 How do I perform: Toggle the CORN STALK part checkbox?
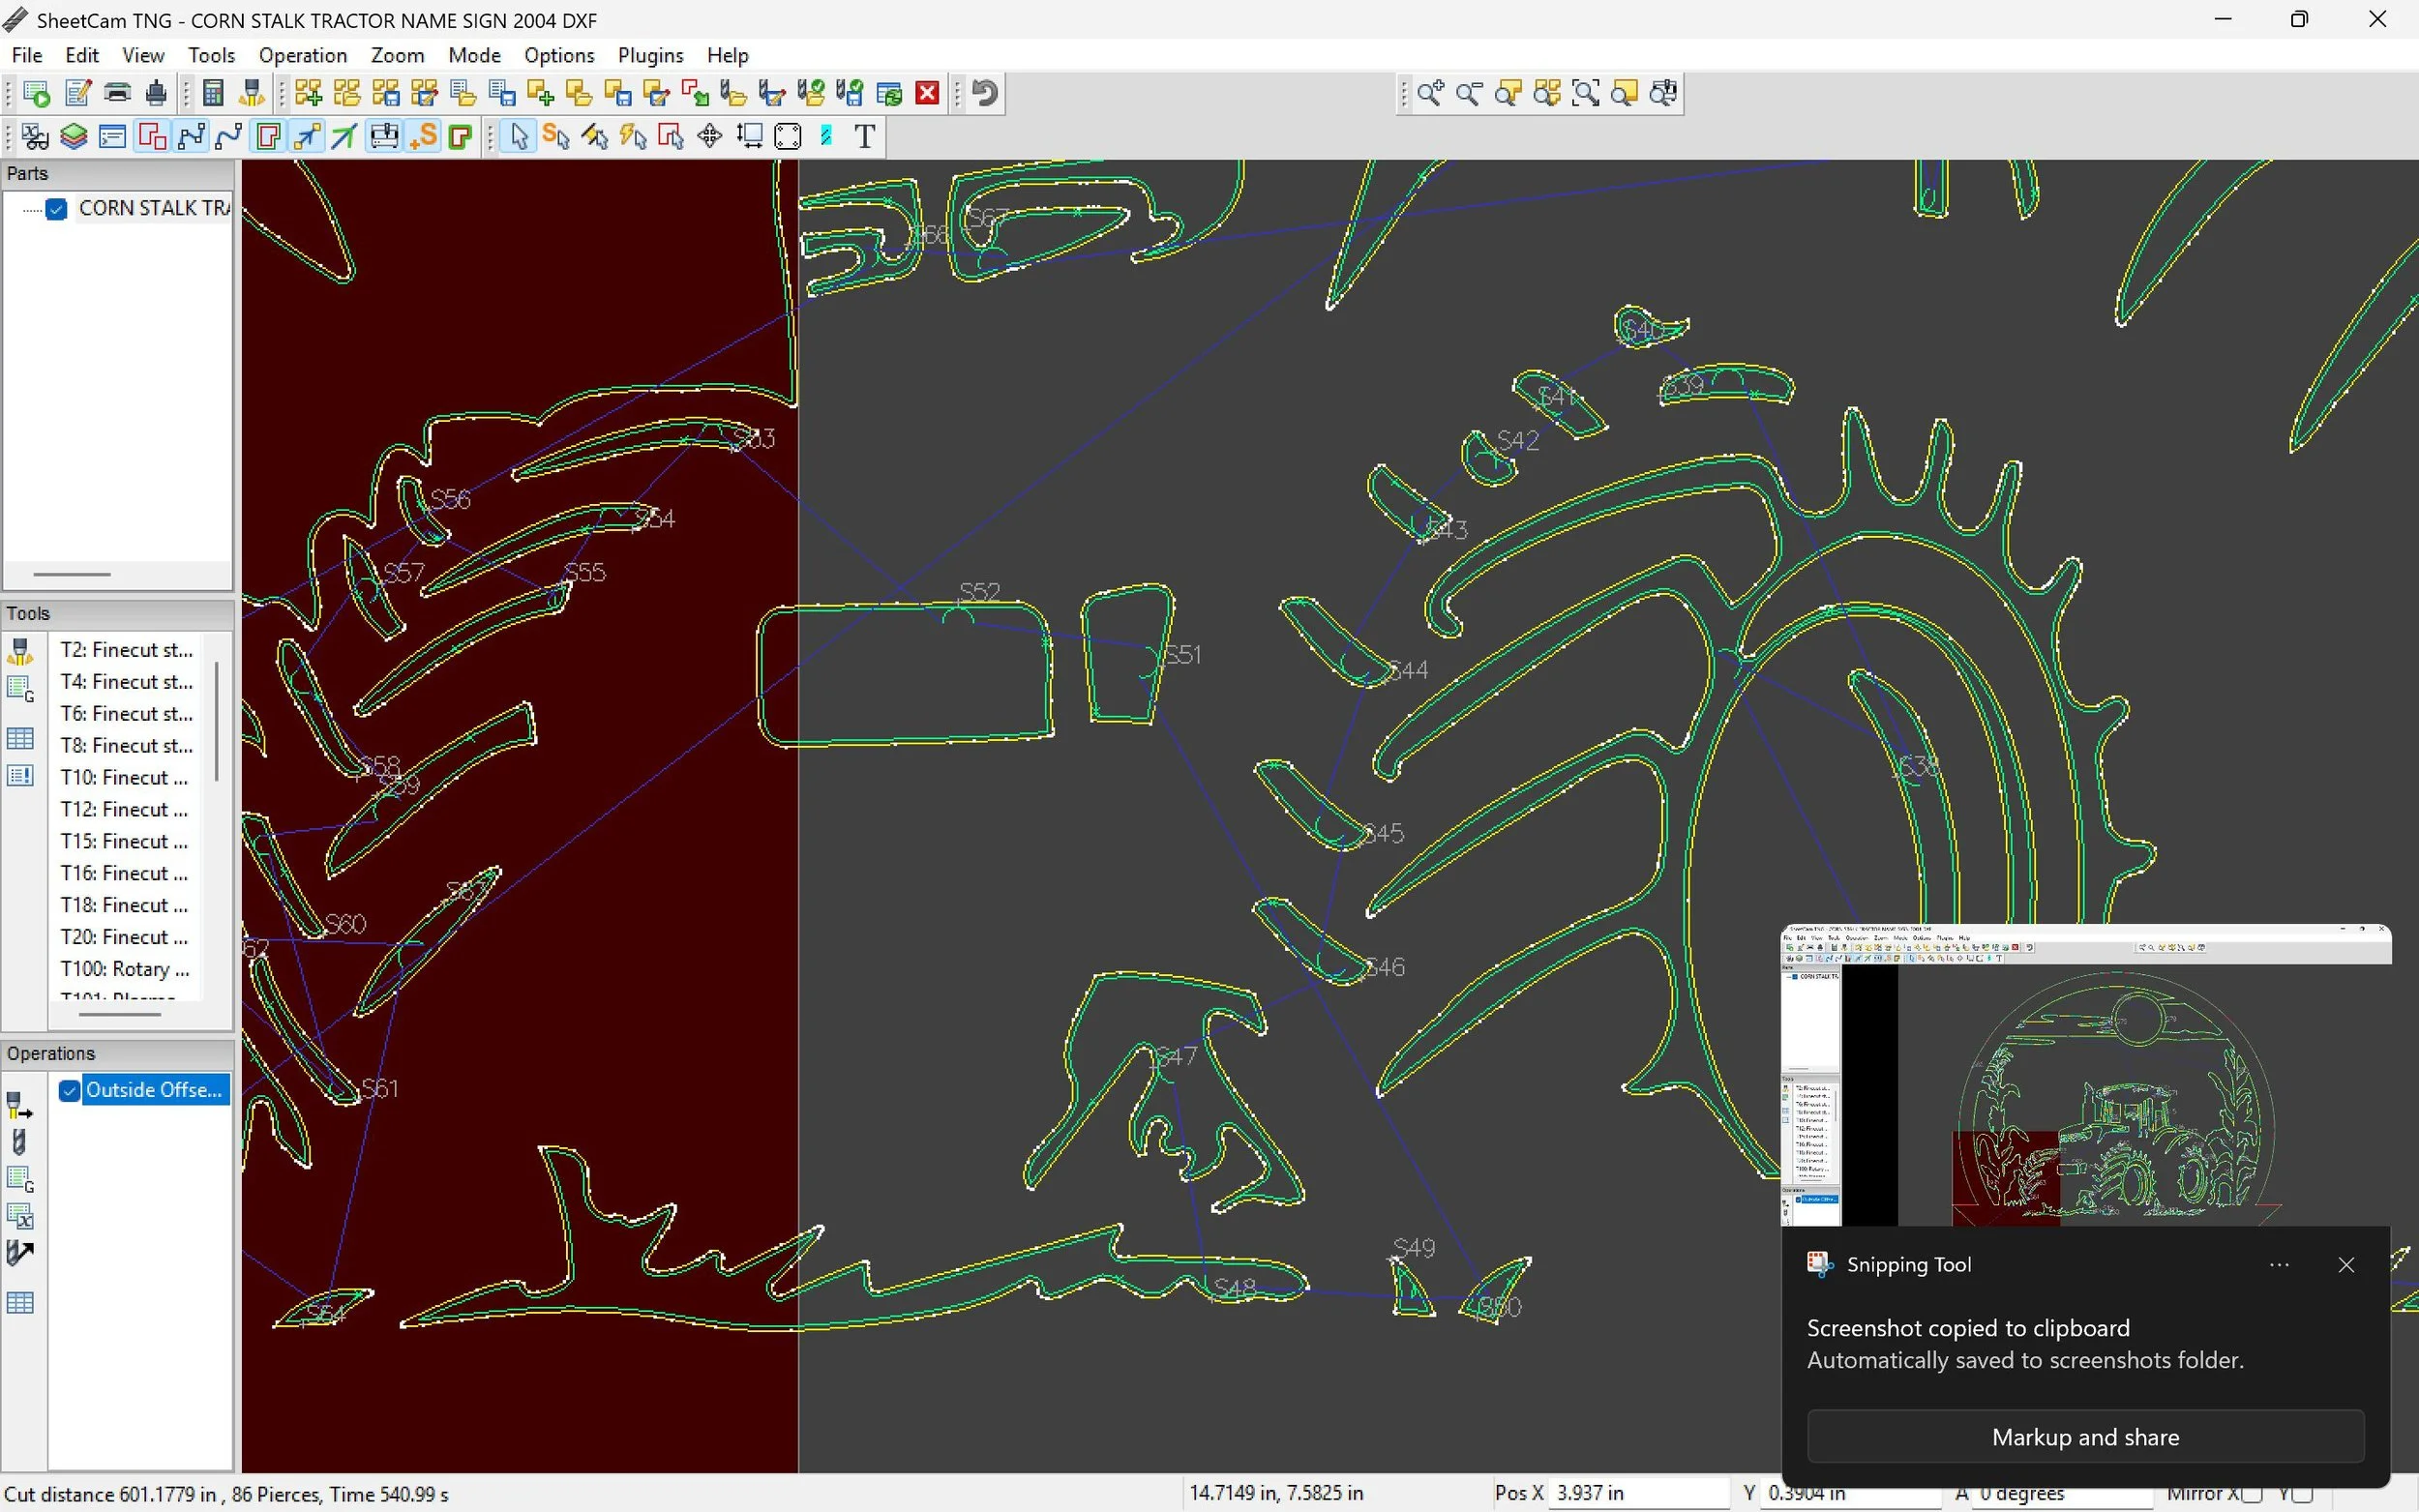pos(57,208)
